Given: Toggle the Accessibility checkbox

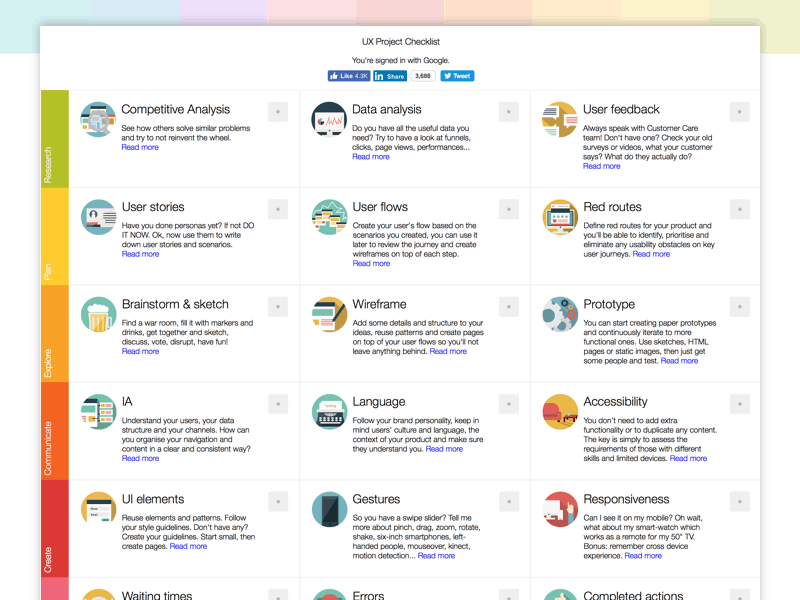Looking at the screenshot, I should 739,404.
